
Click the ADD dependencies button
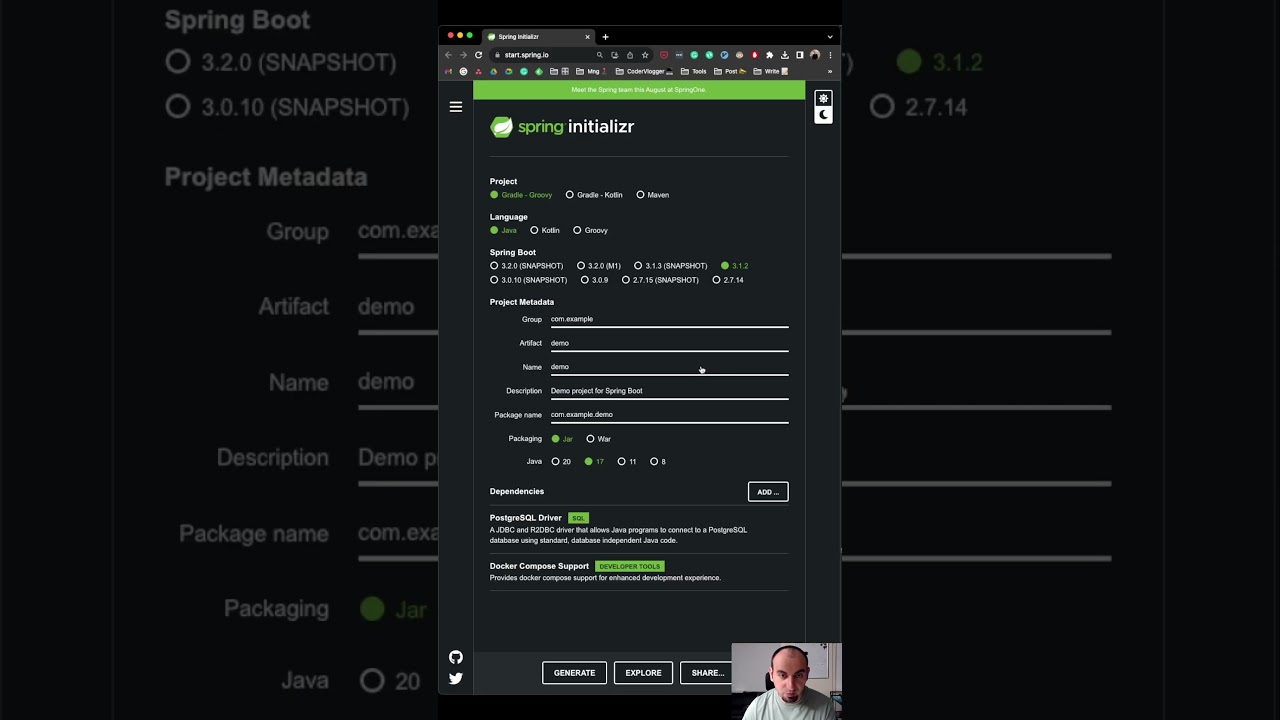tap(768, 492)
